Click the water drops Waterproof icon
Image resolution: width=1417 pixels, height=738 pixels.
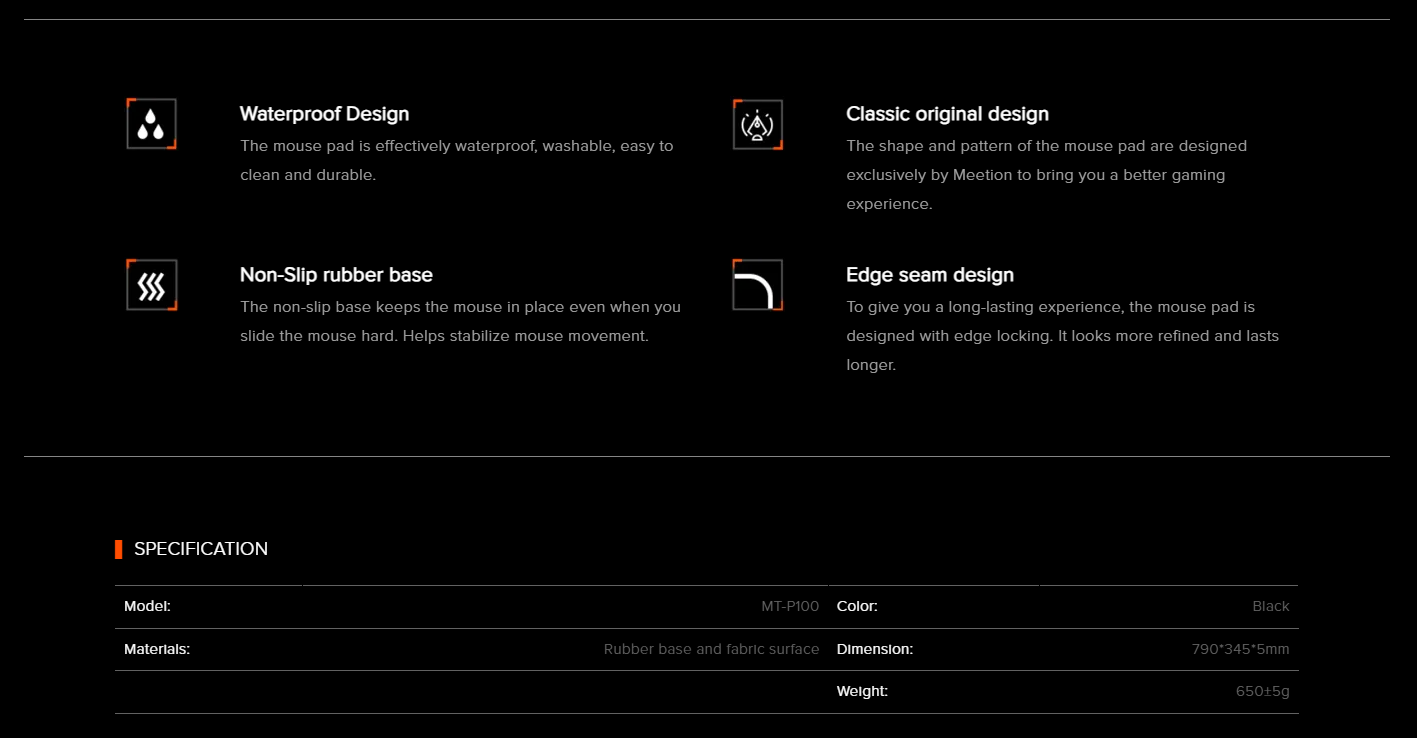(x=151, y=124)
